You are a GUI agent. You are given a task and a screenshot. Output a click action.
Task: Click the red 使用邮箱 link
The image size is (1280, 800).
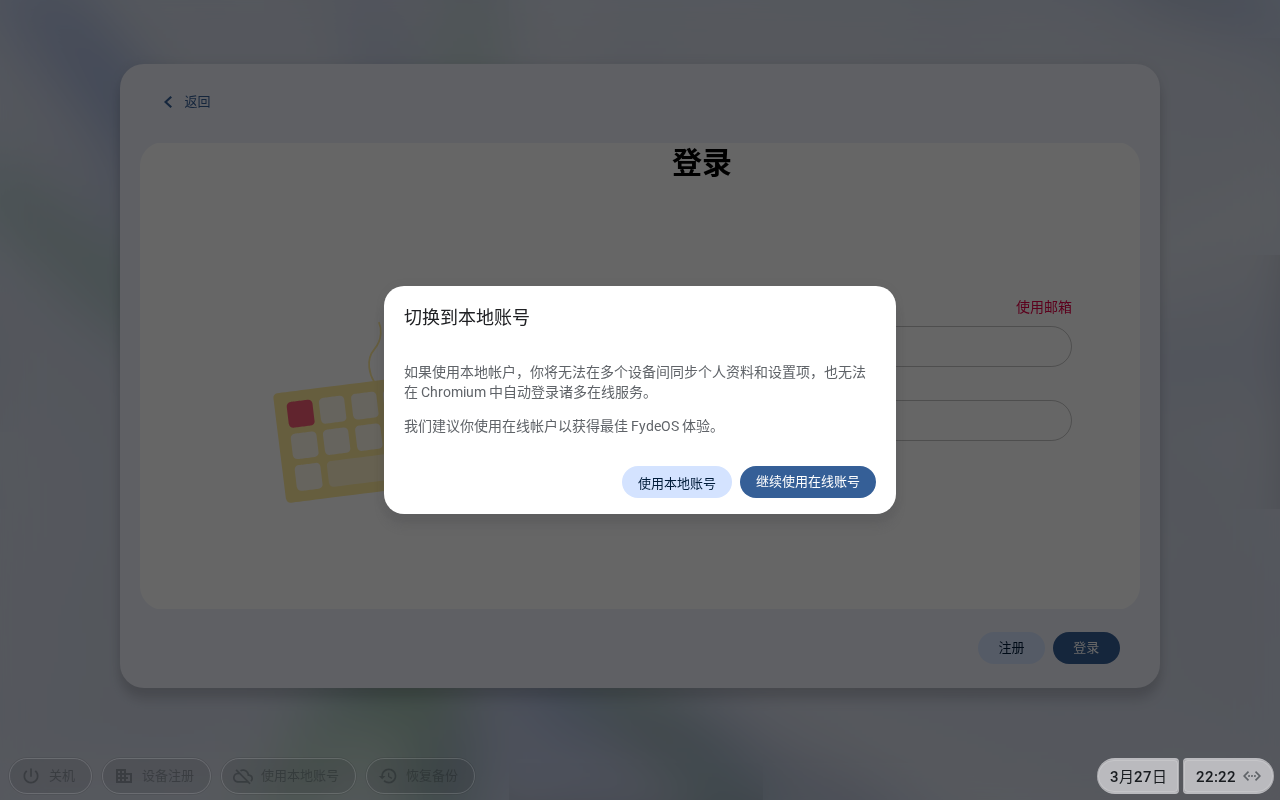[x=1043, y=307]
